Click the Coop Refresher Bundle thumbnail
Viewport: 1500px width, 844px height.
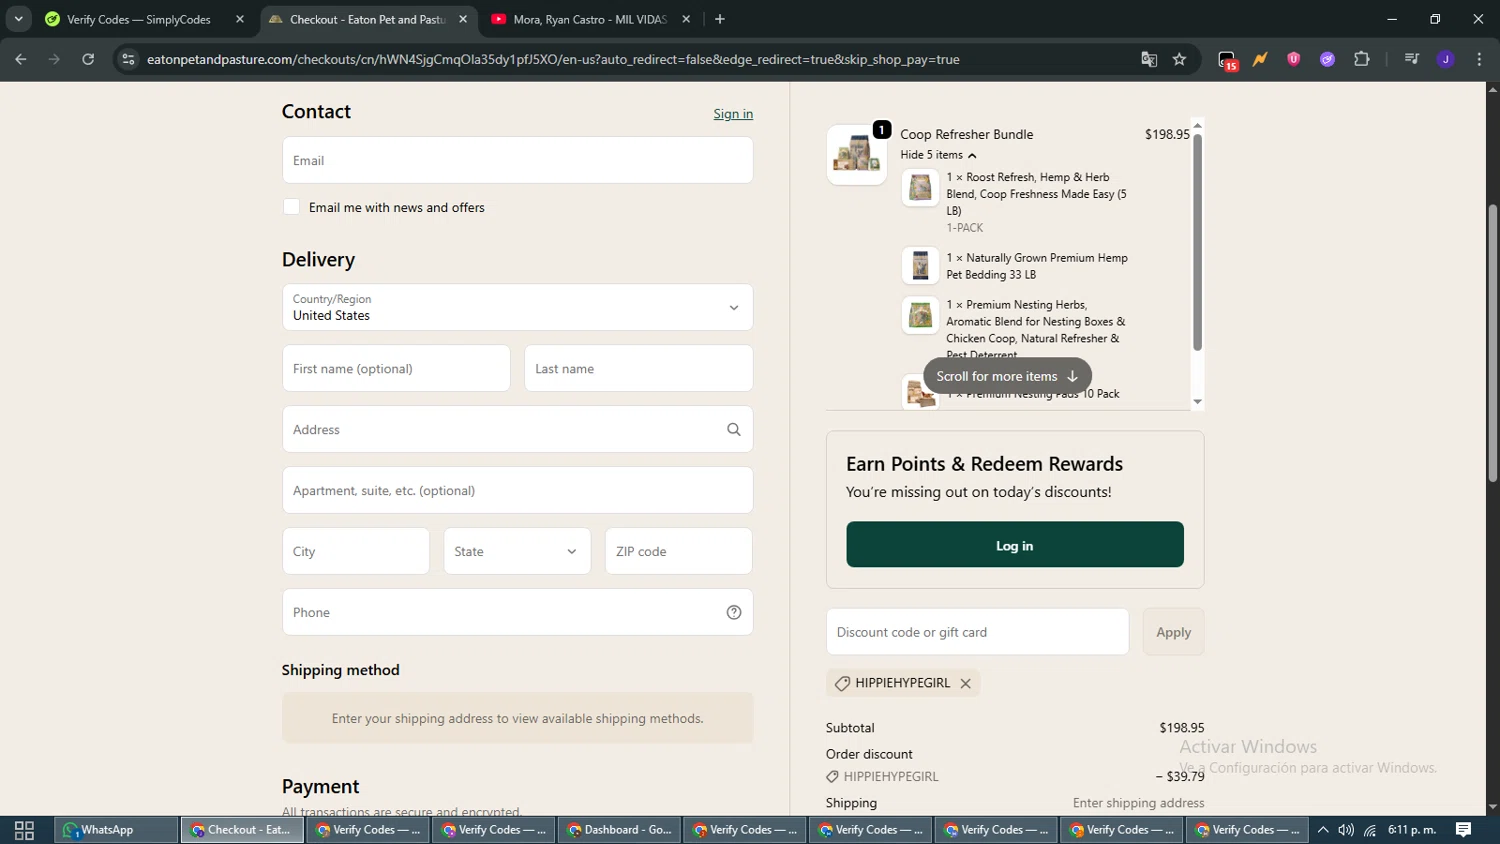[x=857, y=155]
